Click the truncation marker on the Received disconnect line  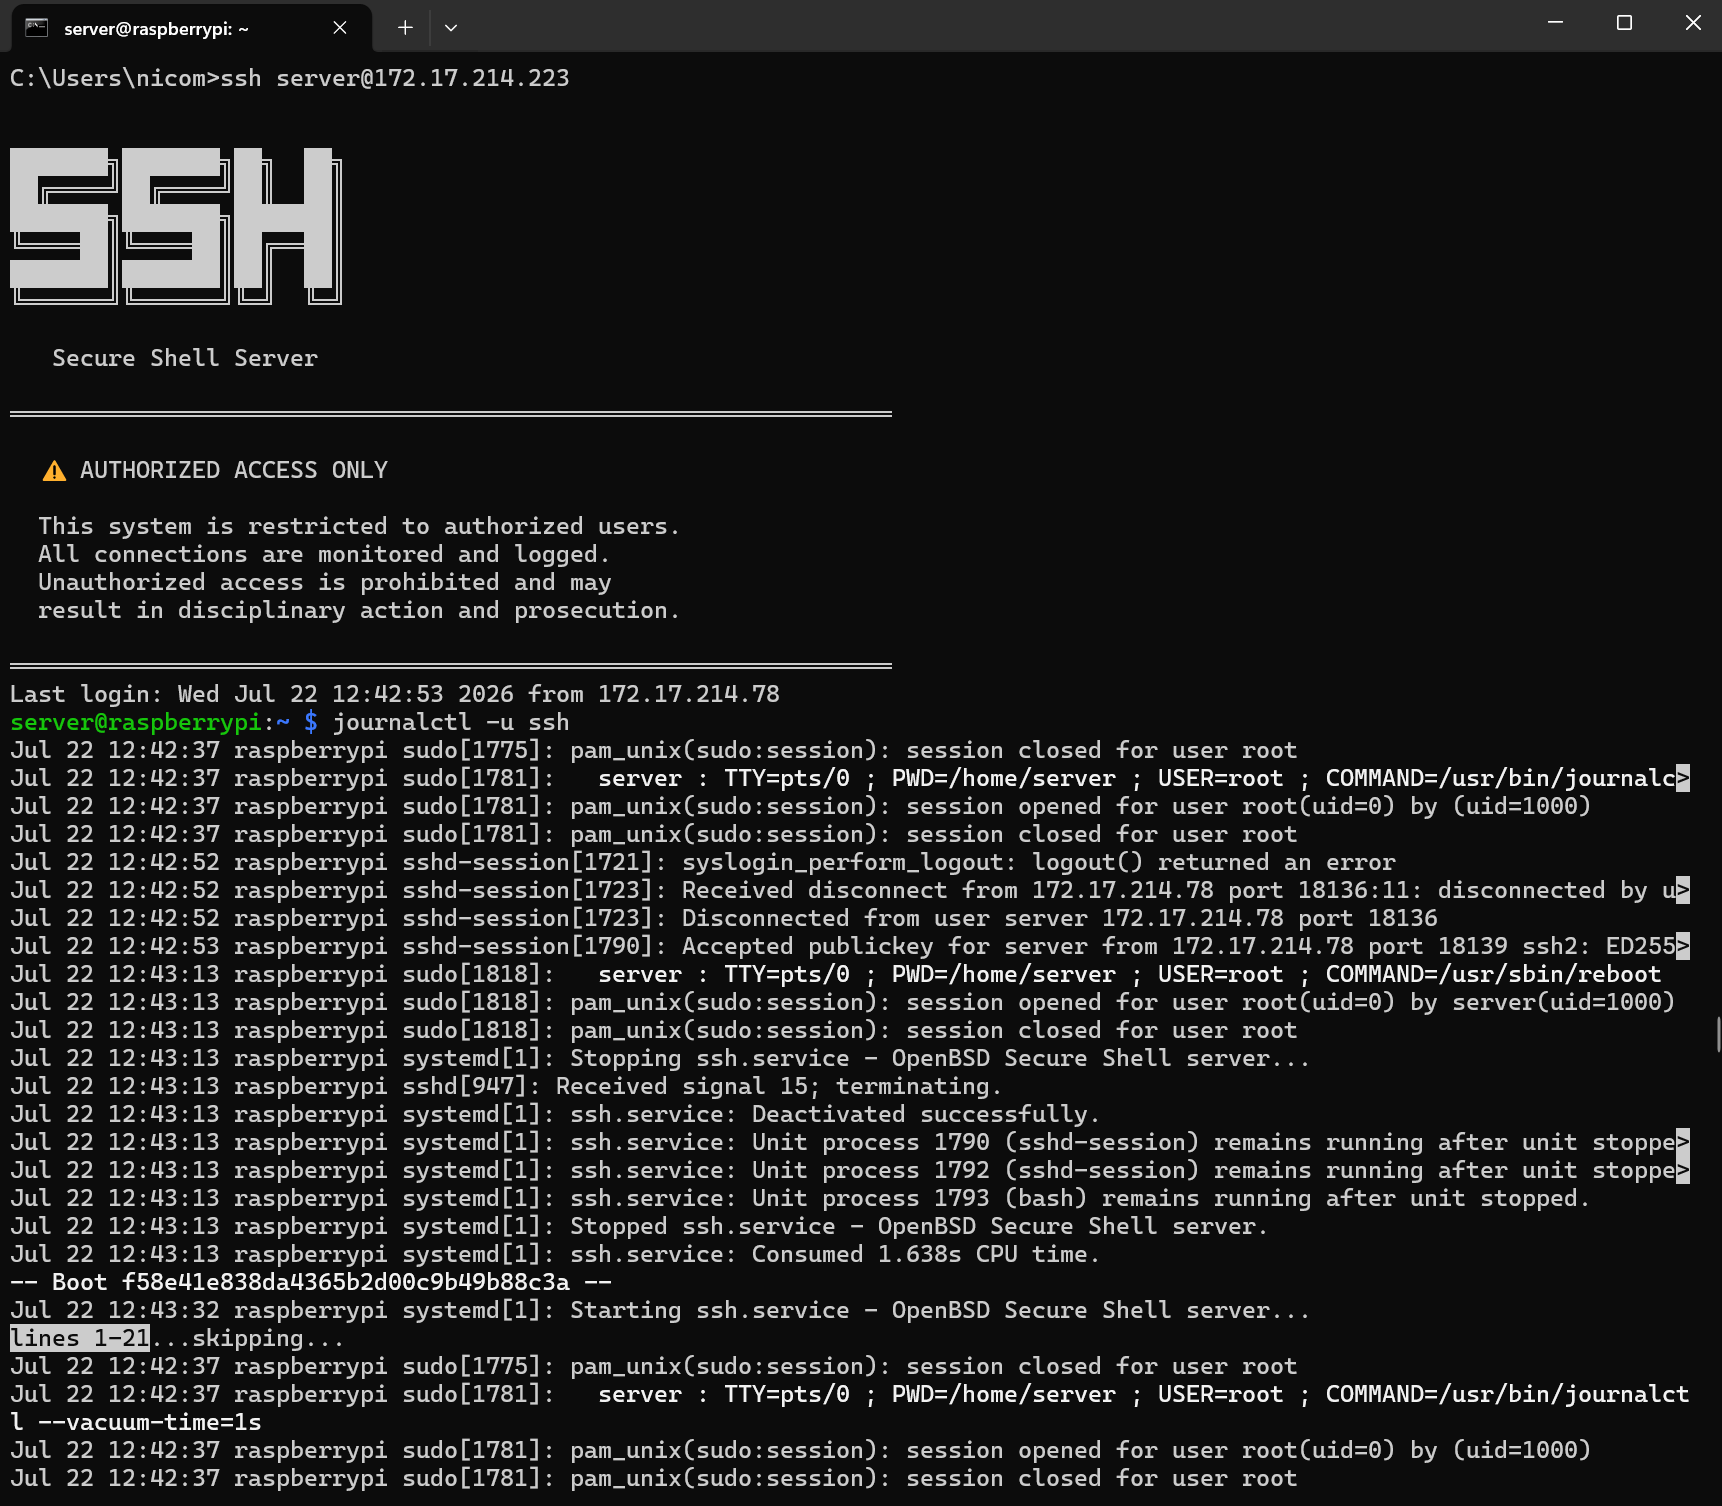tap(1683, 890)
